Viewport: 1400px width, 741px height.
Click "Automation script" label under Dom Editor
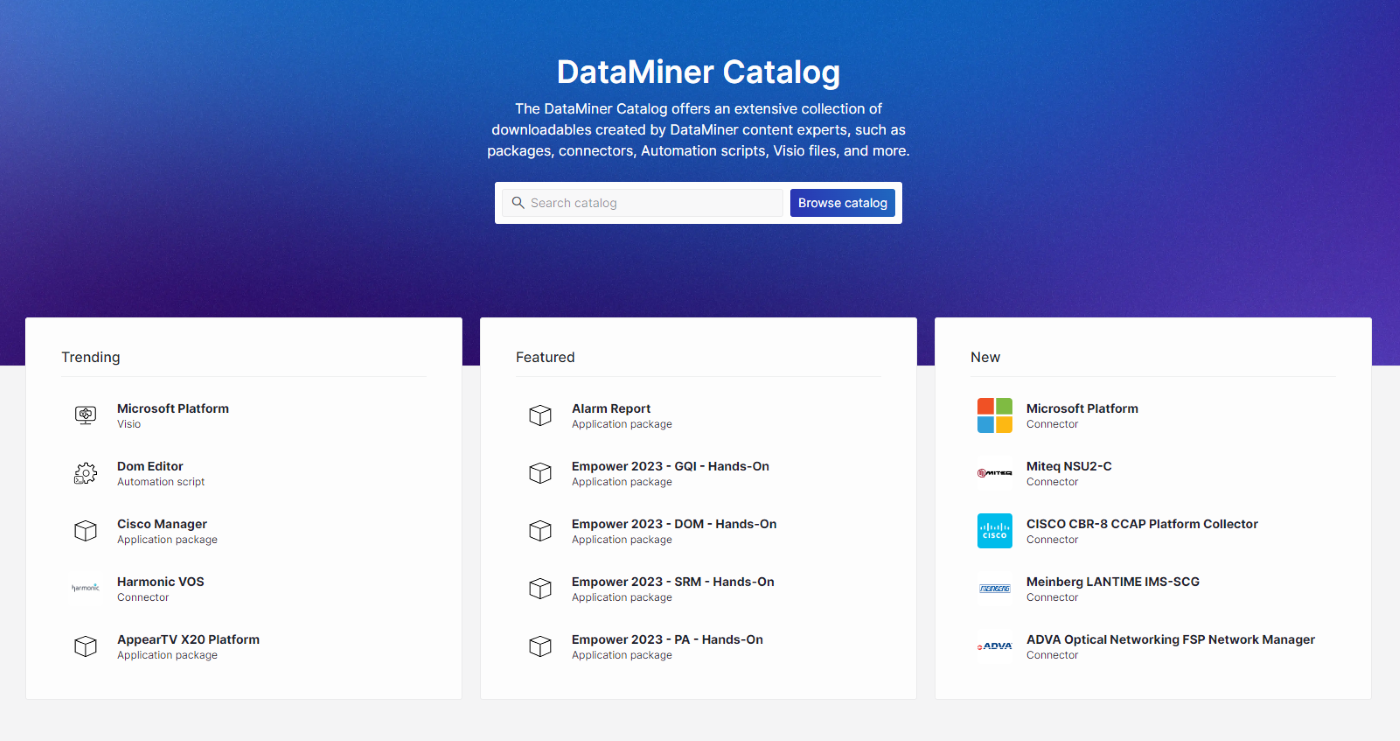pyautogui.click(x=161, y=482)
